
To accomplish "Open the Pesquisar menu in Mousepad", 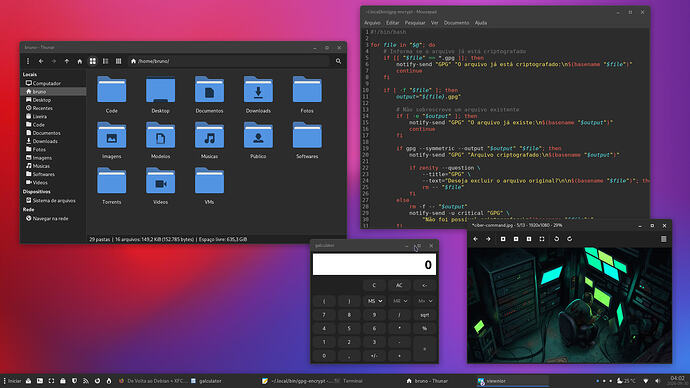I will [415, 22].
